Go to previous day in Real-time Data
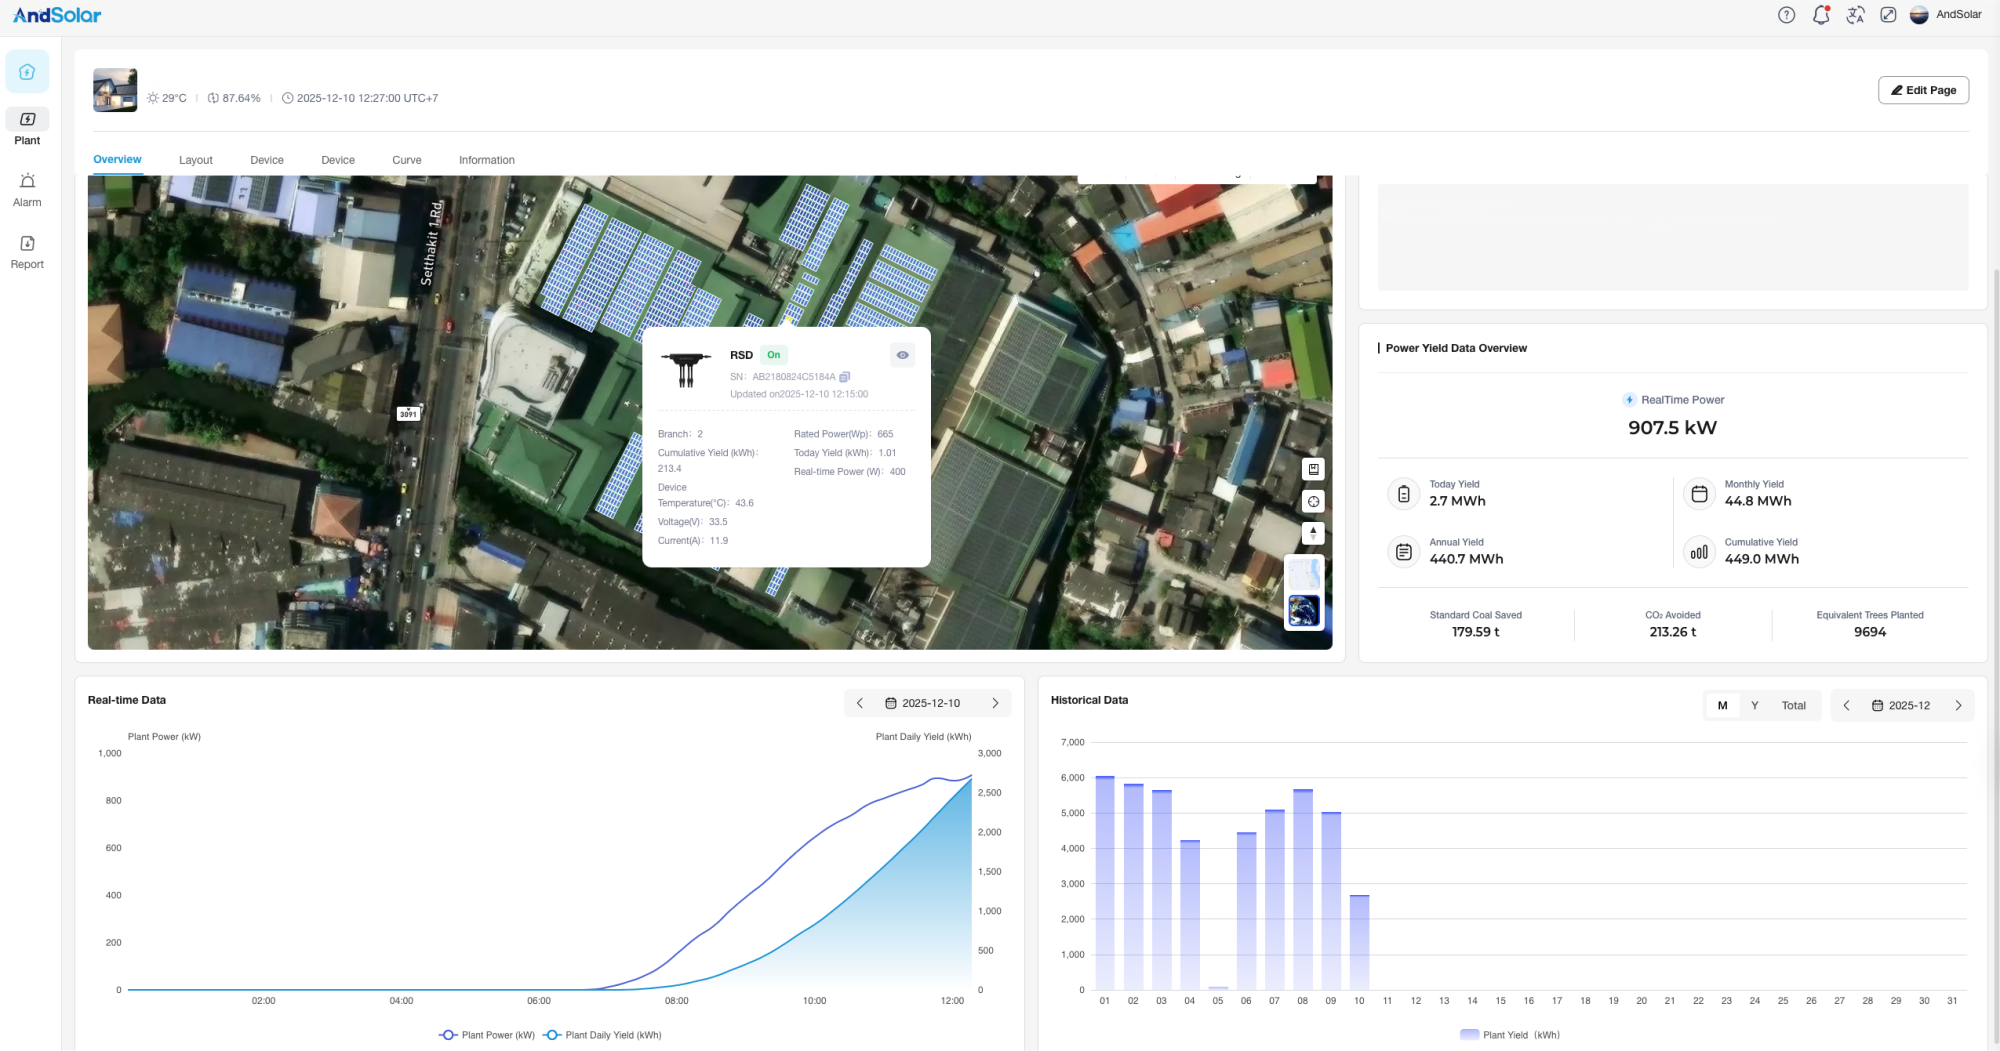The image size is (2000, 1051). (x=860, y=703)
